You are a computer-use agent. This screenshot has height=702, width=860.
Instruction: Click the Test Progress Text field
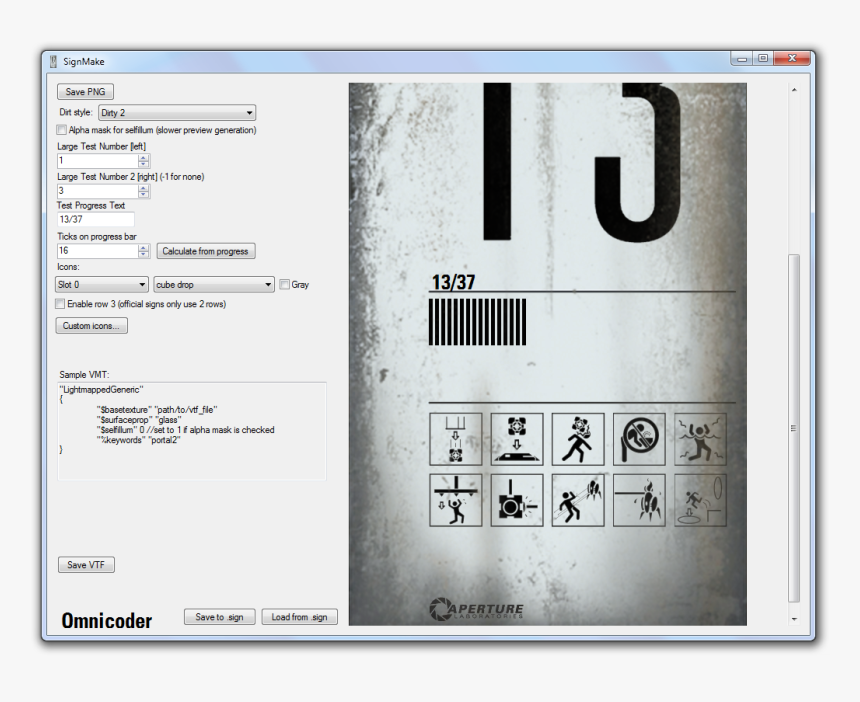[95, 219]
